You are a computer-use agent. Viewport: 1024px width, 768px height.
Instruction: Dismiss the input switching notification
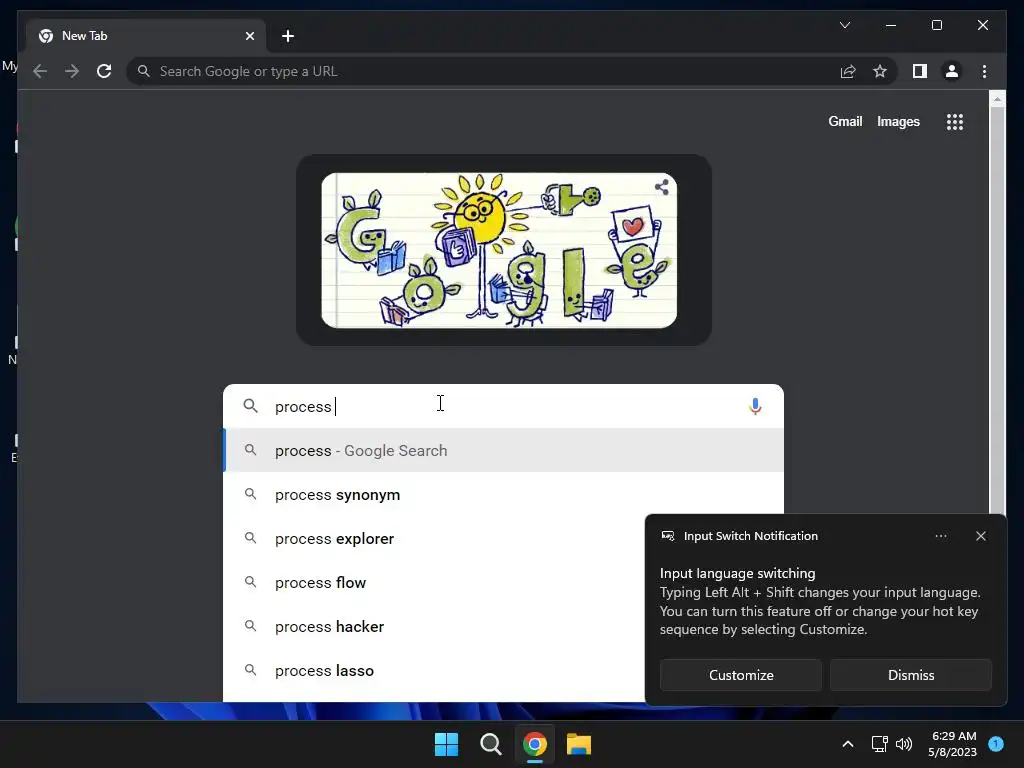910,675
